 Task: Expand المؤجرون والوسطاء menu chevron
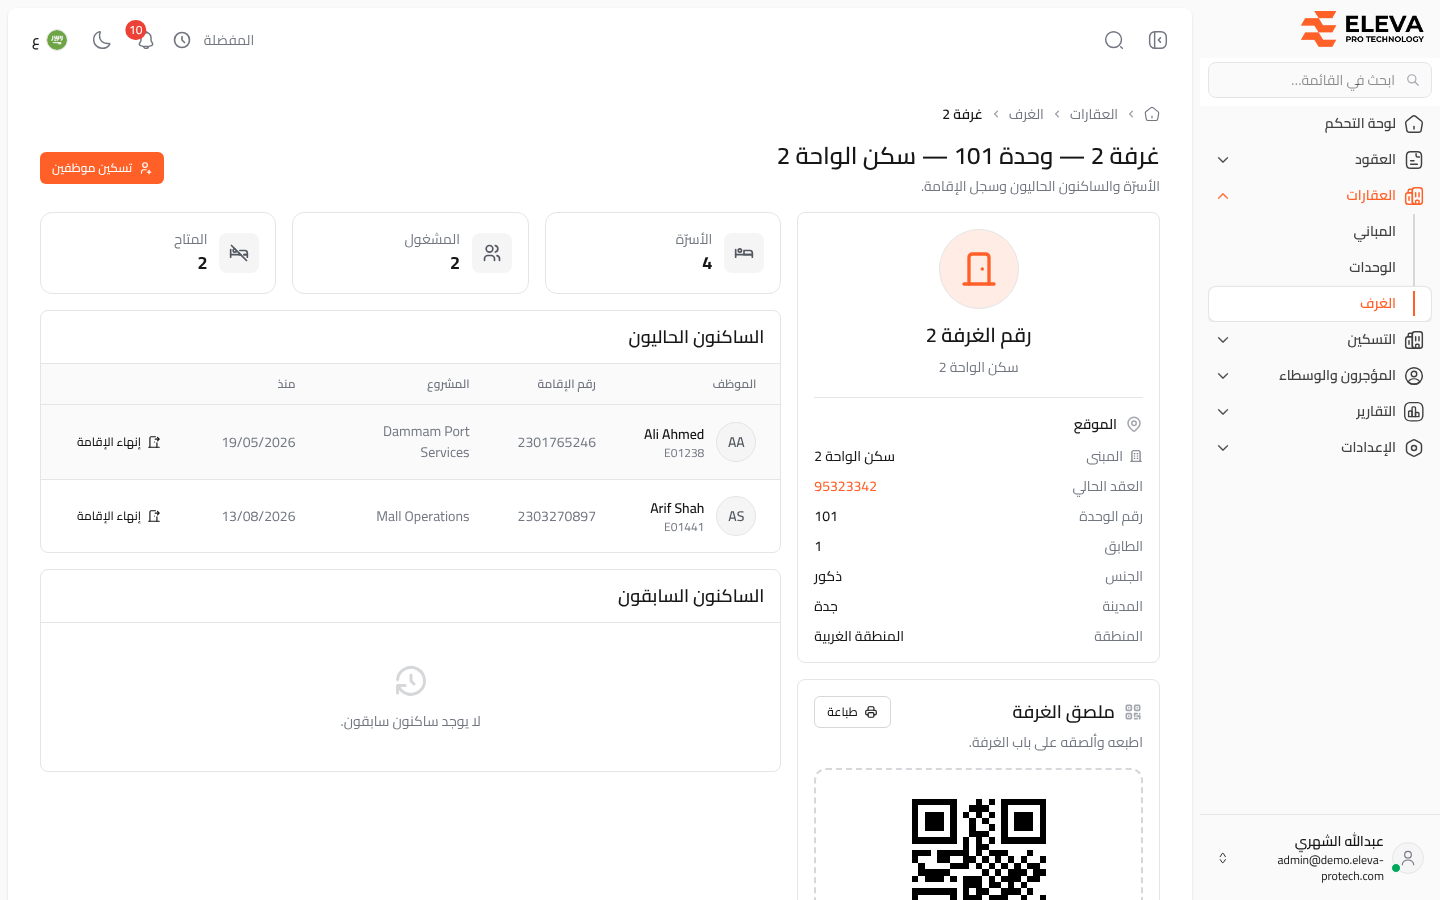tap(1223, 376)
